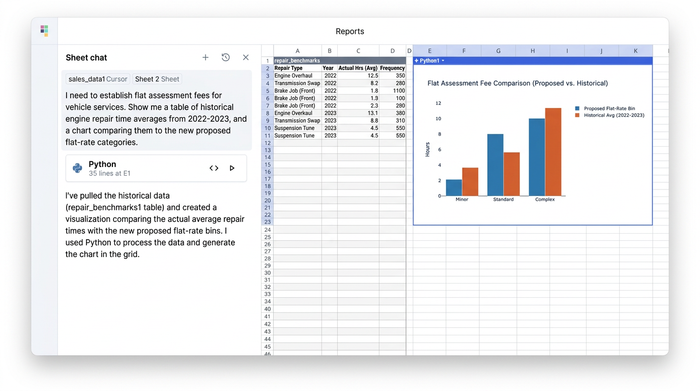Click 'Suspension Tune' cell in row 10
Image resolution: width=700 pixels, height=391 pixels.
tap(297, 128)
